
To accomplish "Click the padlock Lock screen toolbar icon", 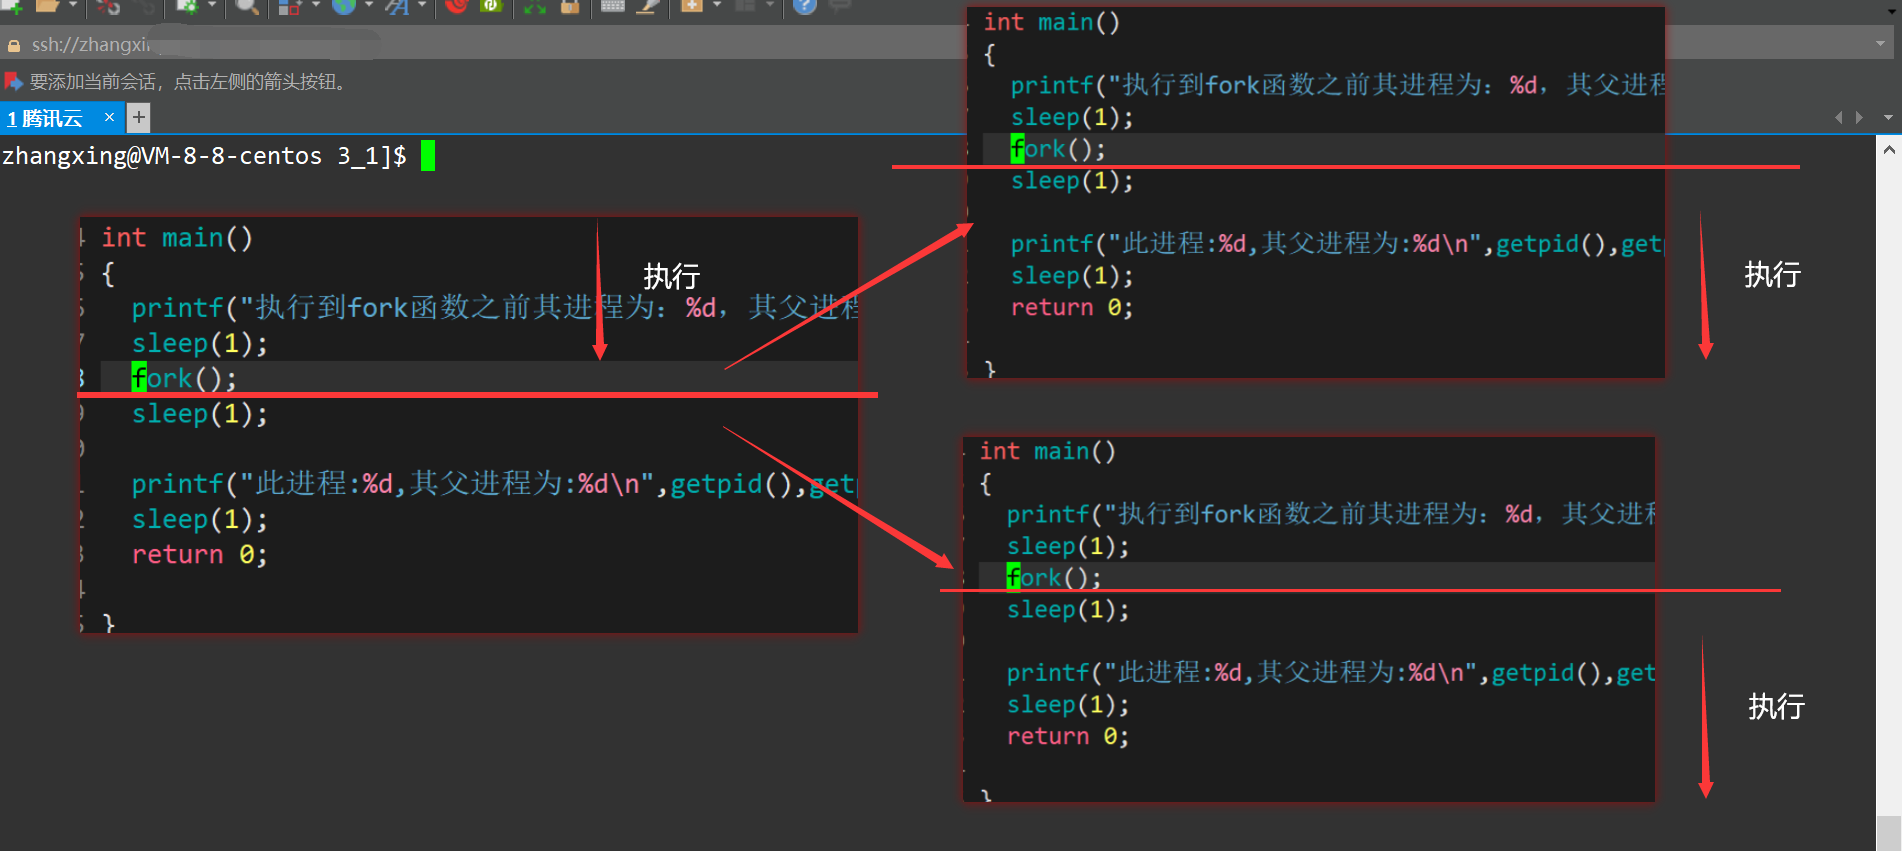I will point(570,6).
